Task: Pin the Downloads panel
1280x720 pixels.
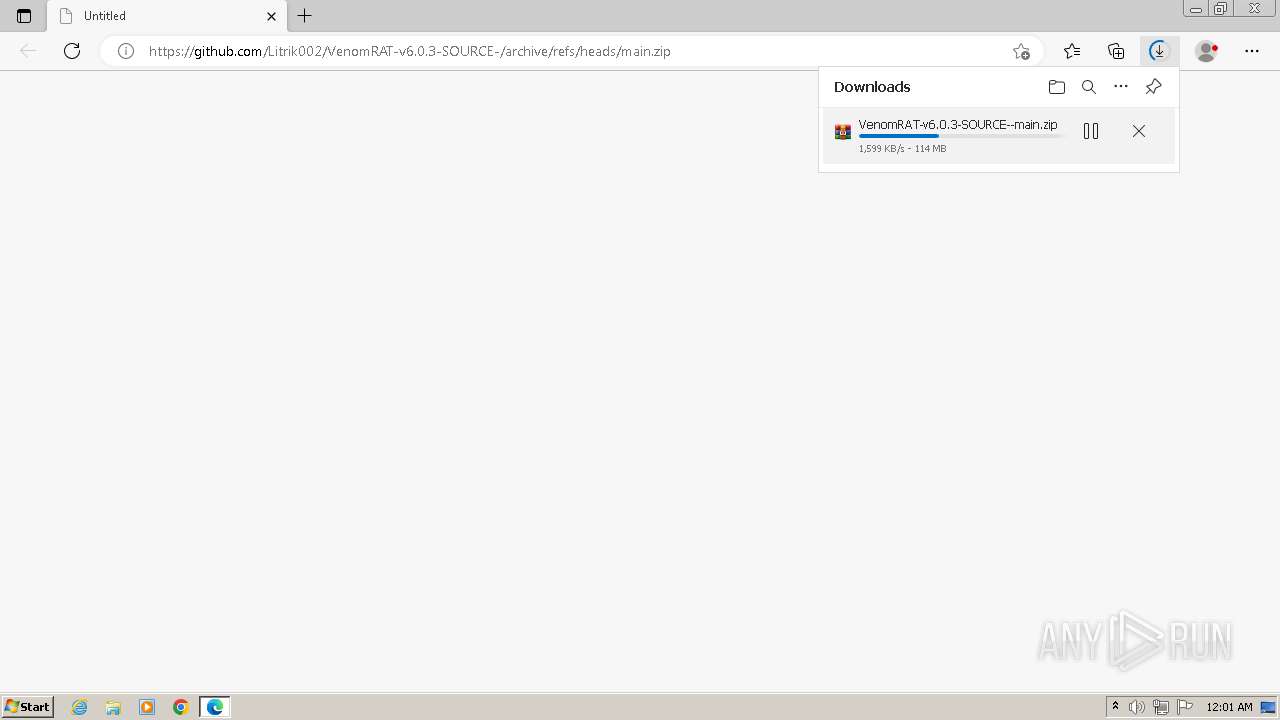Action: coord(1153,87)
